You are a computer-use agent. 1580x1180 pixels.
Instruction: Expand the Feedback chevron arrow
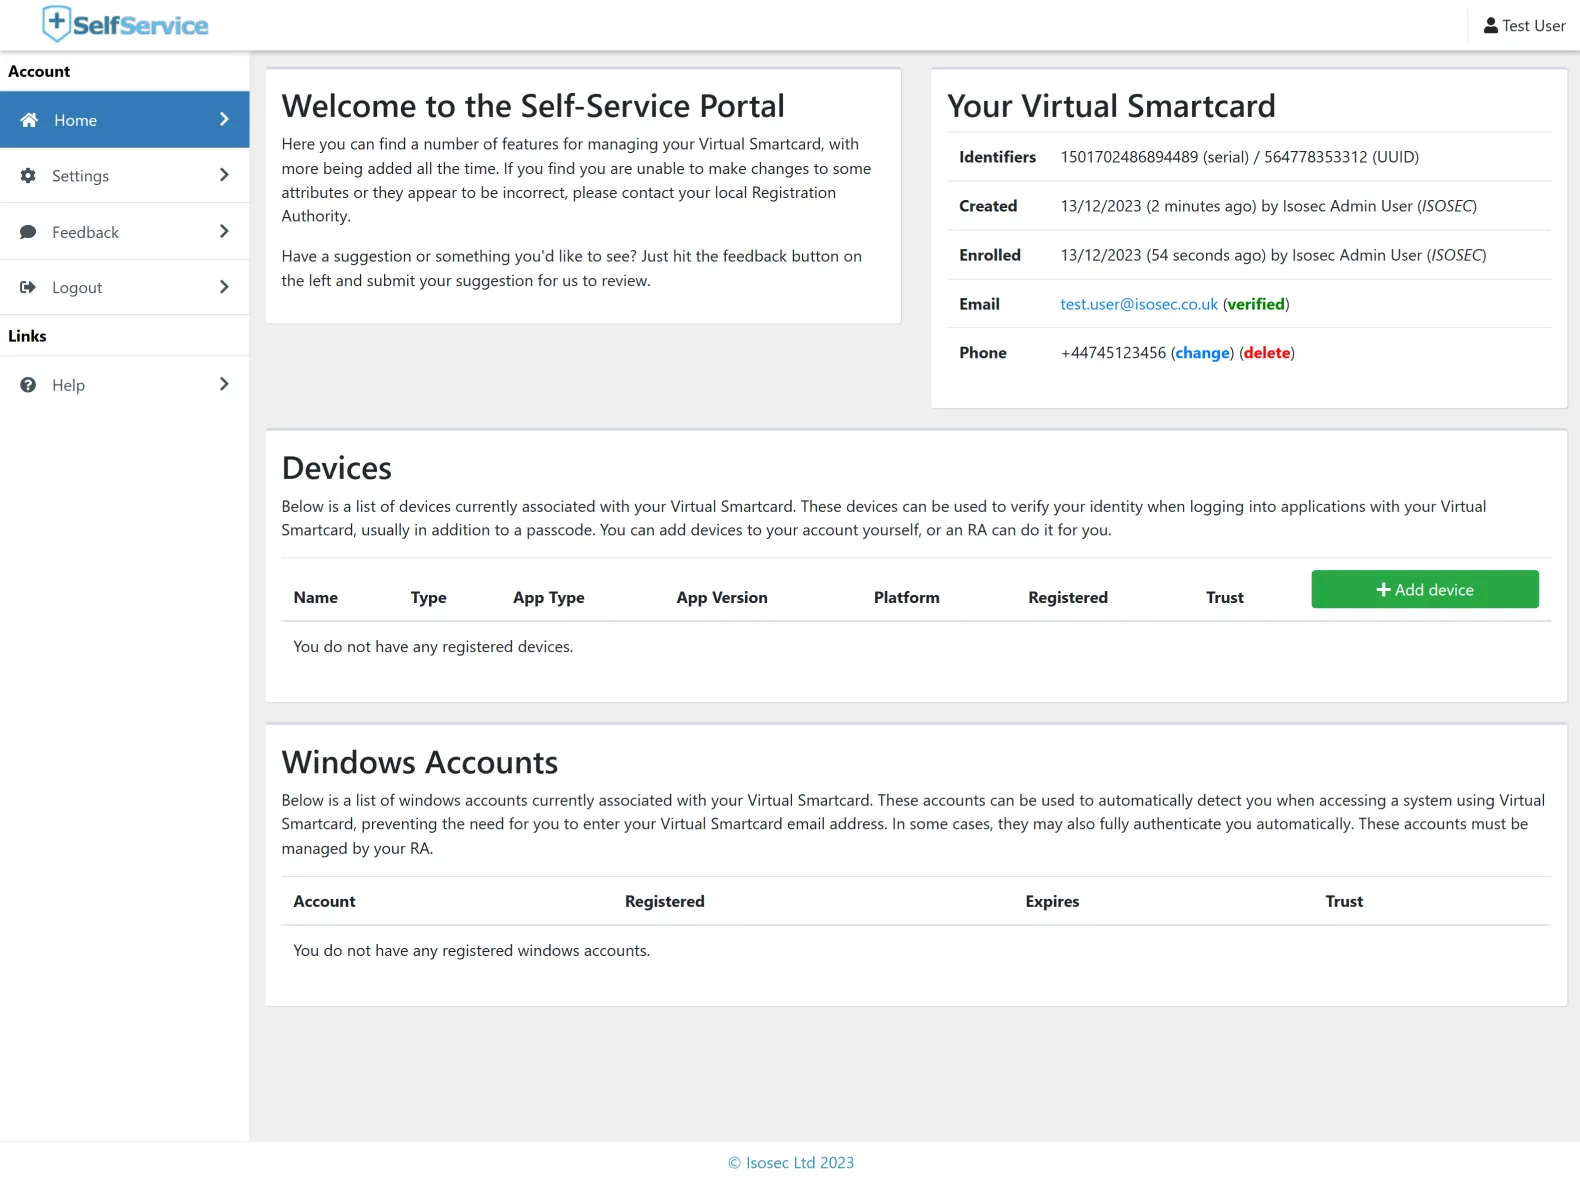[224, 232]
